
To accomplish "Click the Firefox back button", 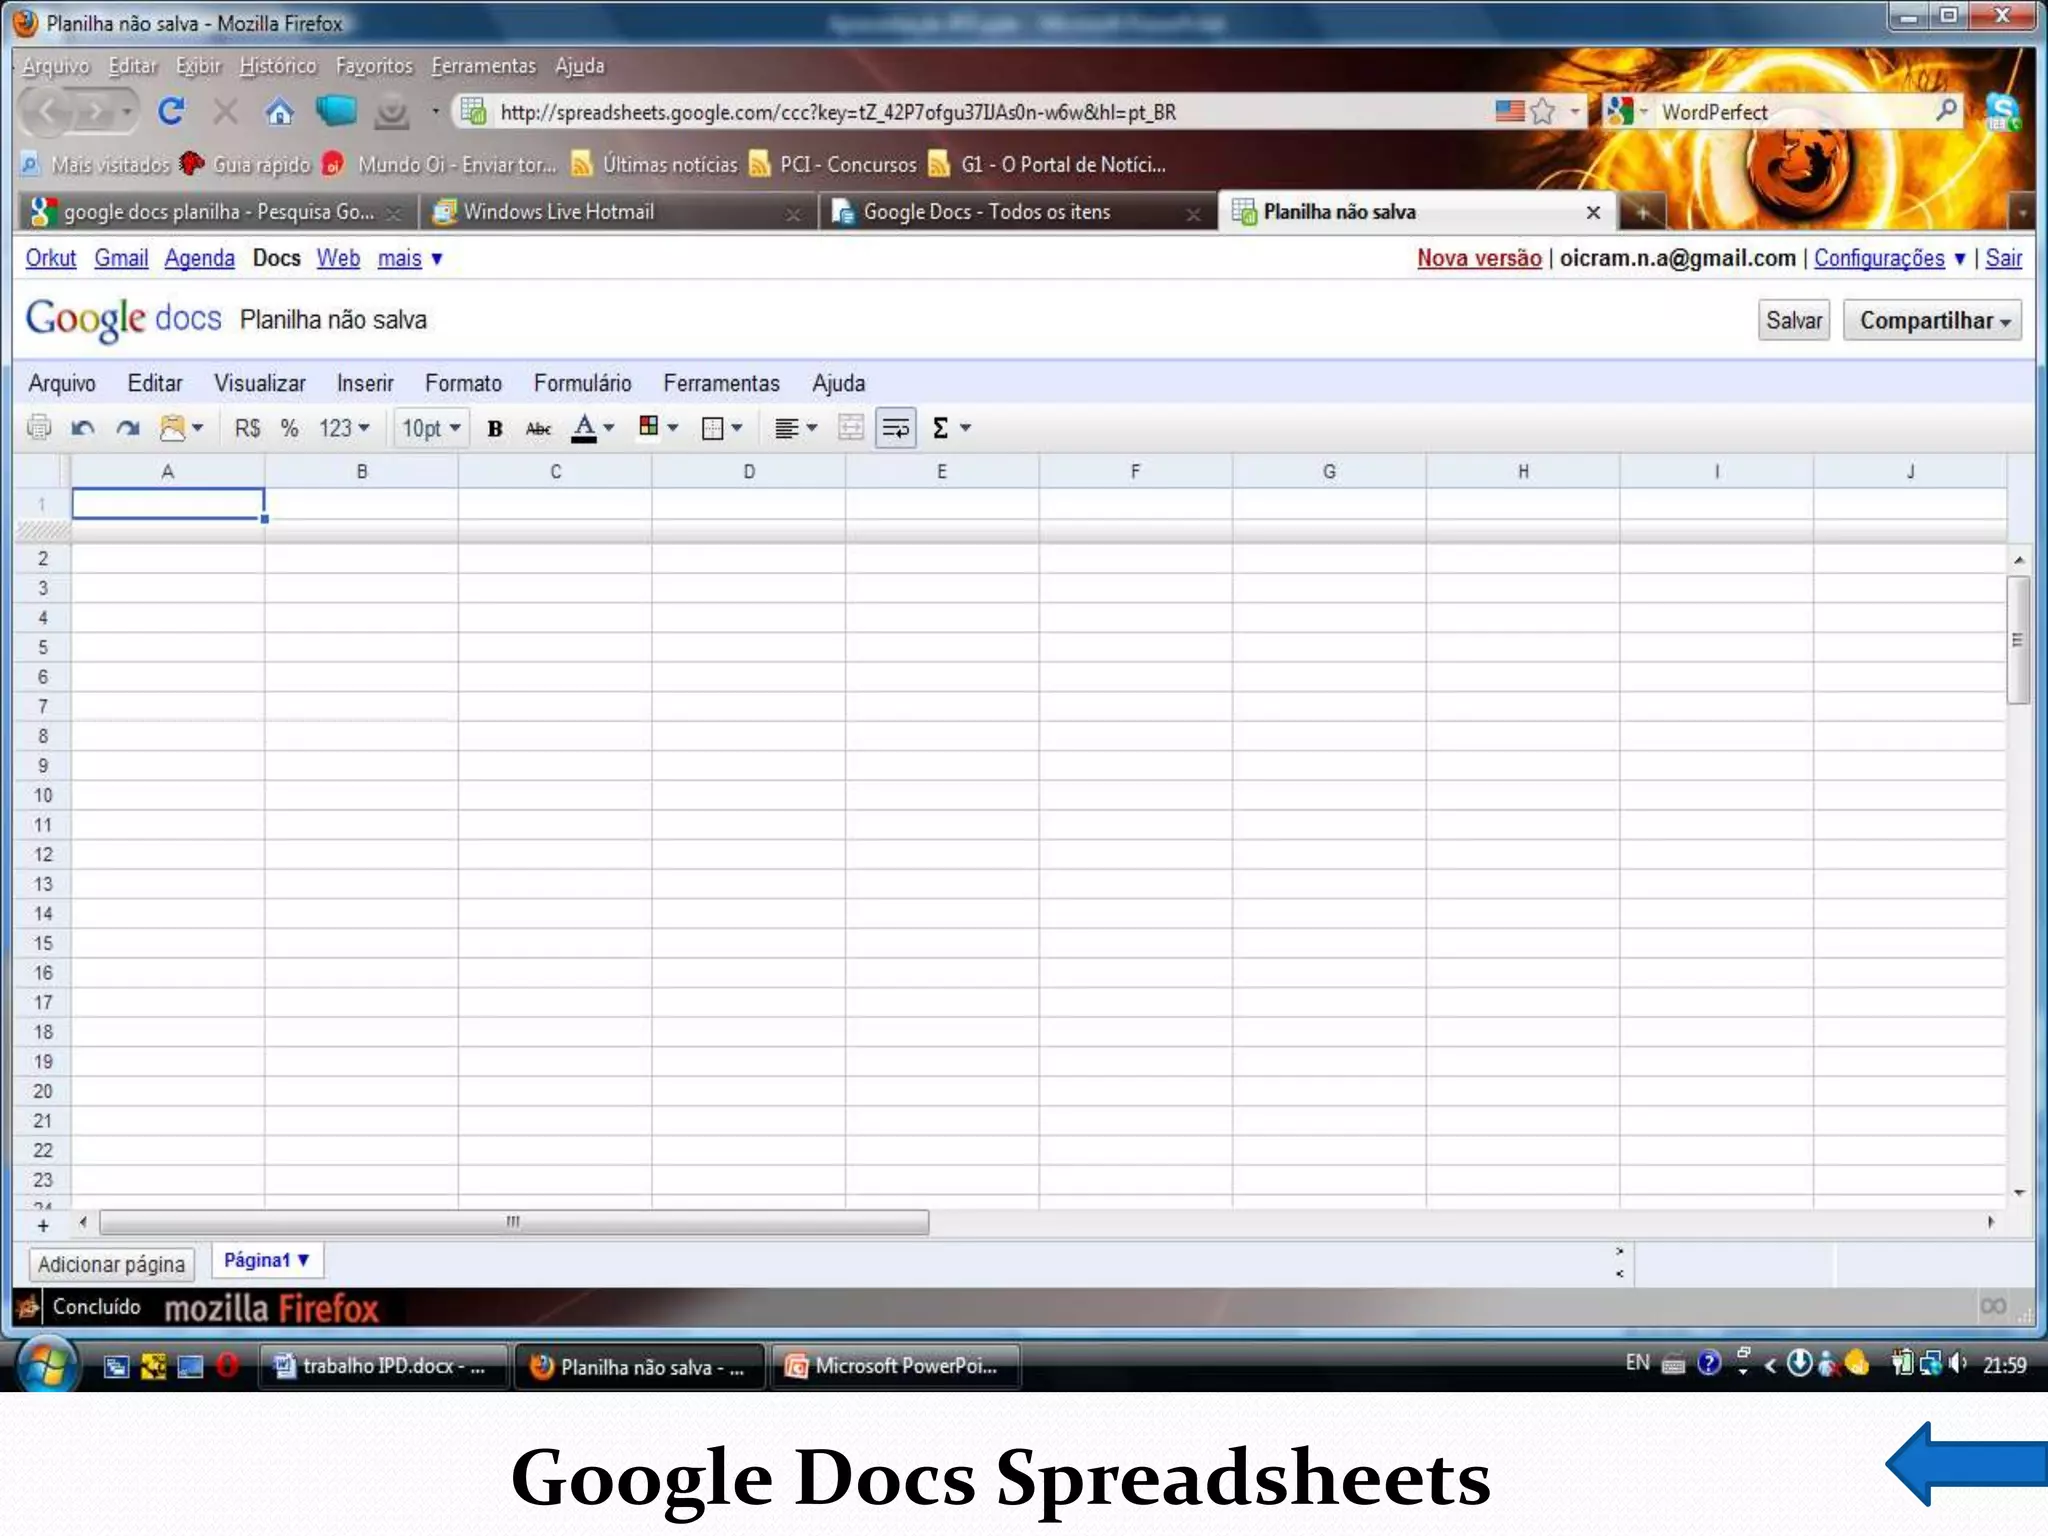I will coord(47,112).
